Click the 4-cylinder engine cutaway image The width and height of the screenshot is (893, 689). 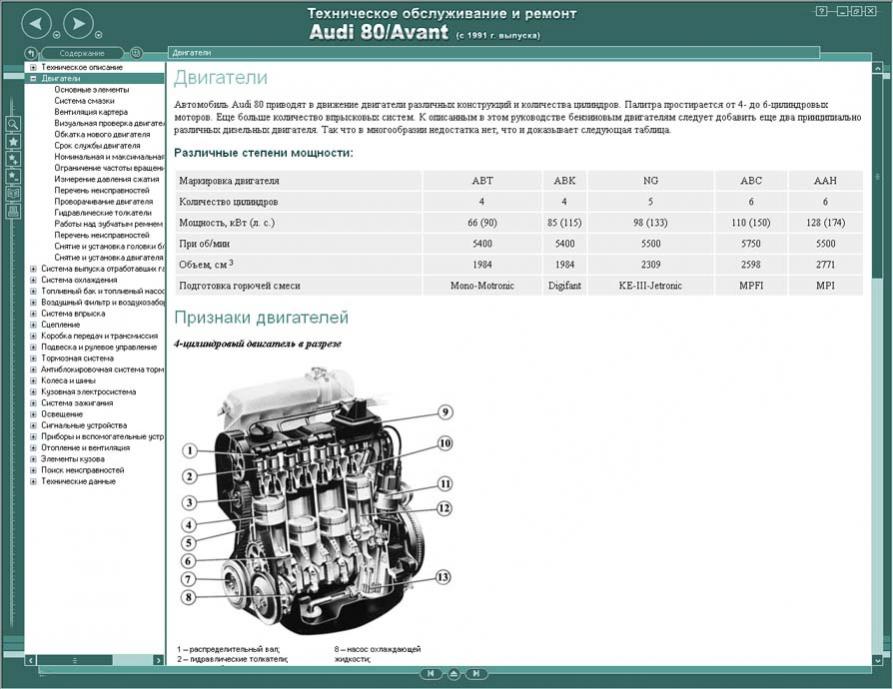[317, 502]
